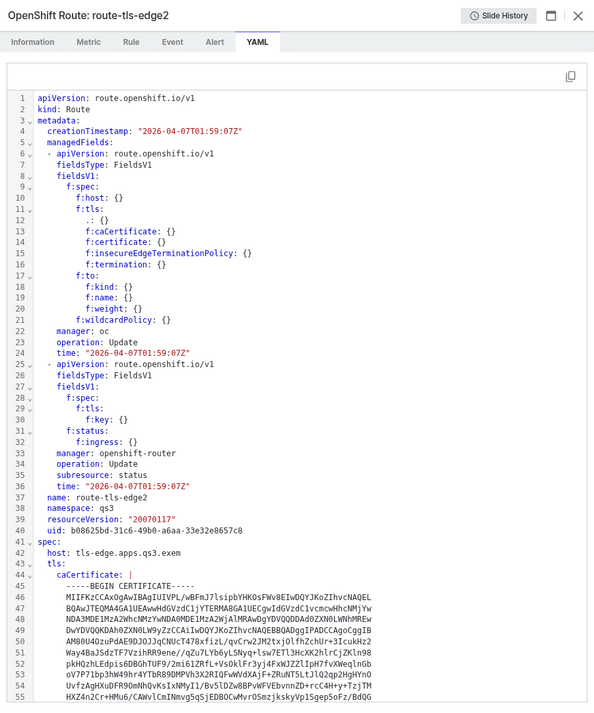The image size is (594, 713).
Task: Copy YAML content with the clipboard icon
Action: click(x=570, y=76)
